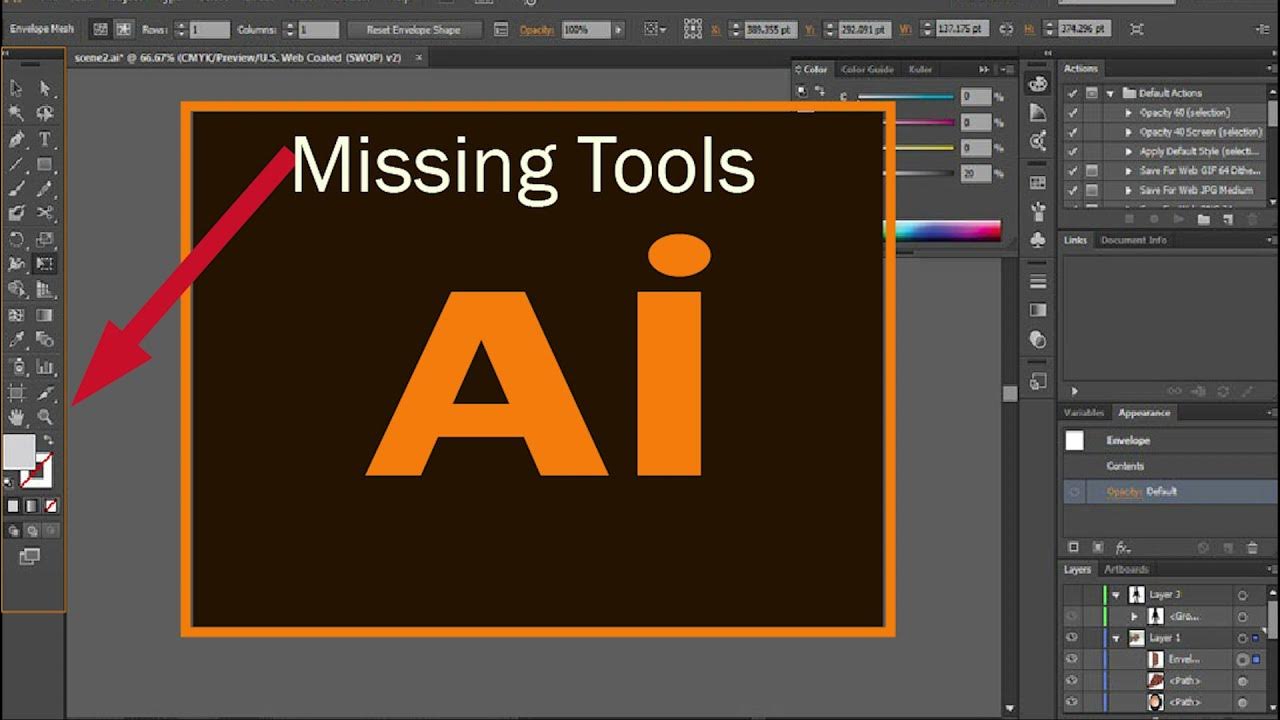The width and height of the screenshot is (1280, 720).
Task: Select the Rotate tool
Action: point(16,239)
